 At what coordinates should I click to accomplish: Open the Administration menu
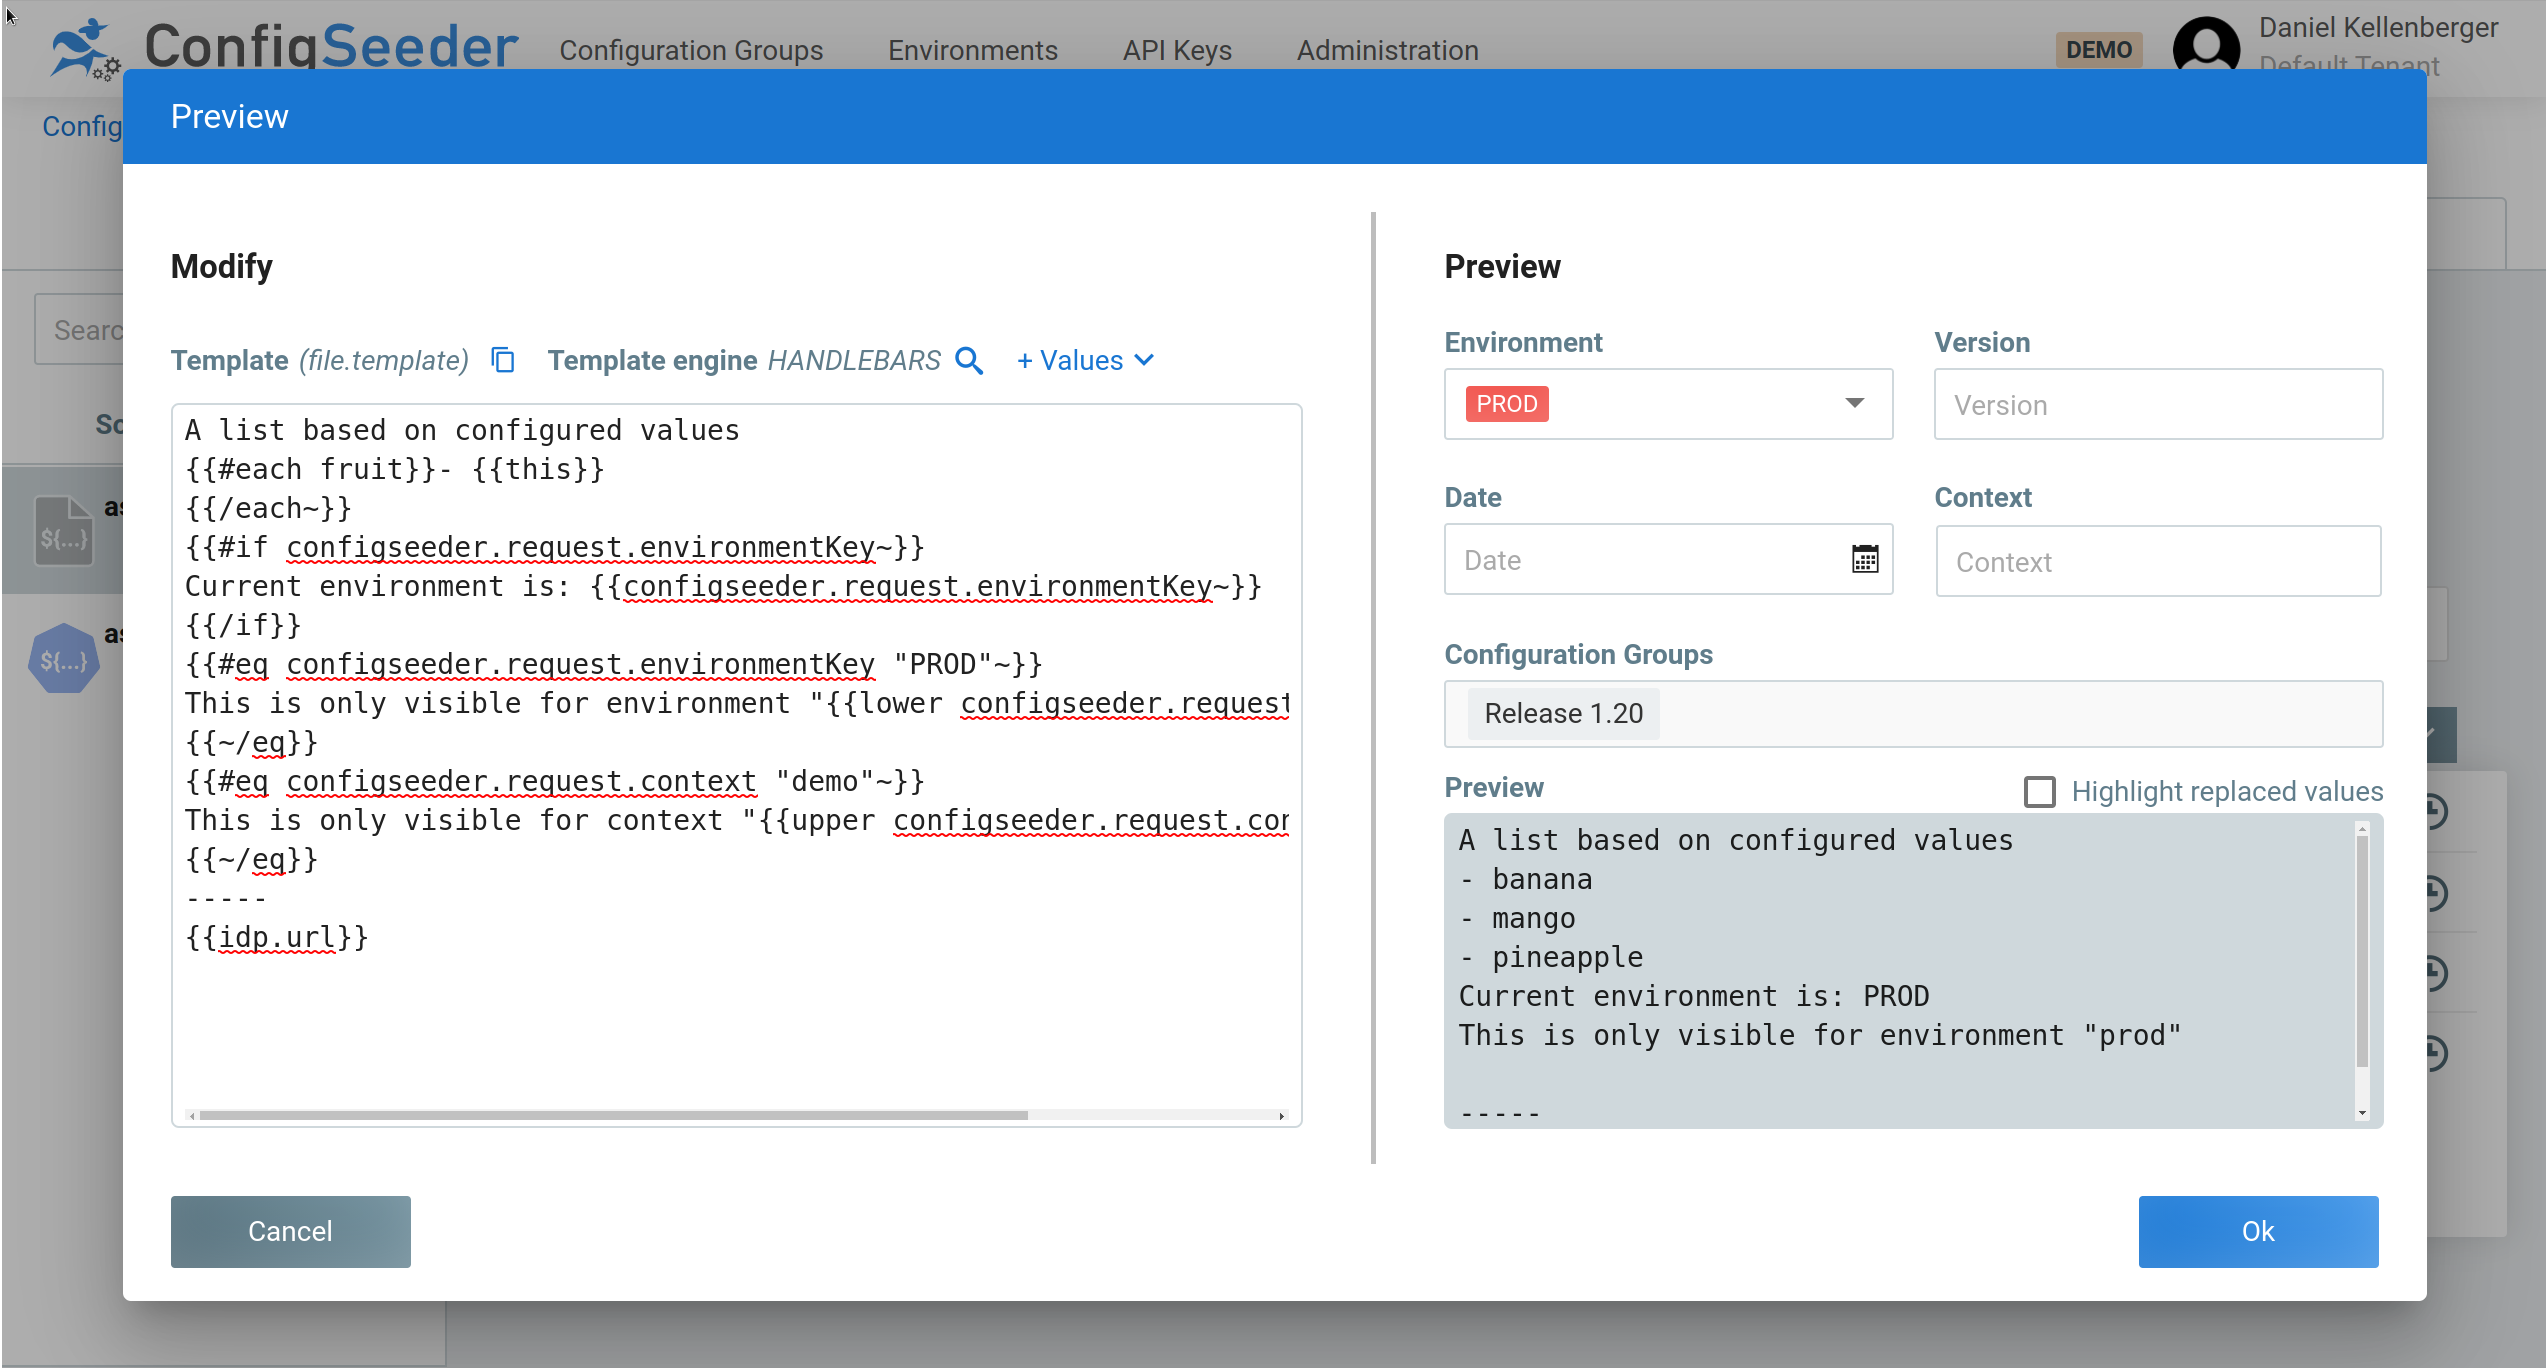tap(1387, 49)
